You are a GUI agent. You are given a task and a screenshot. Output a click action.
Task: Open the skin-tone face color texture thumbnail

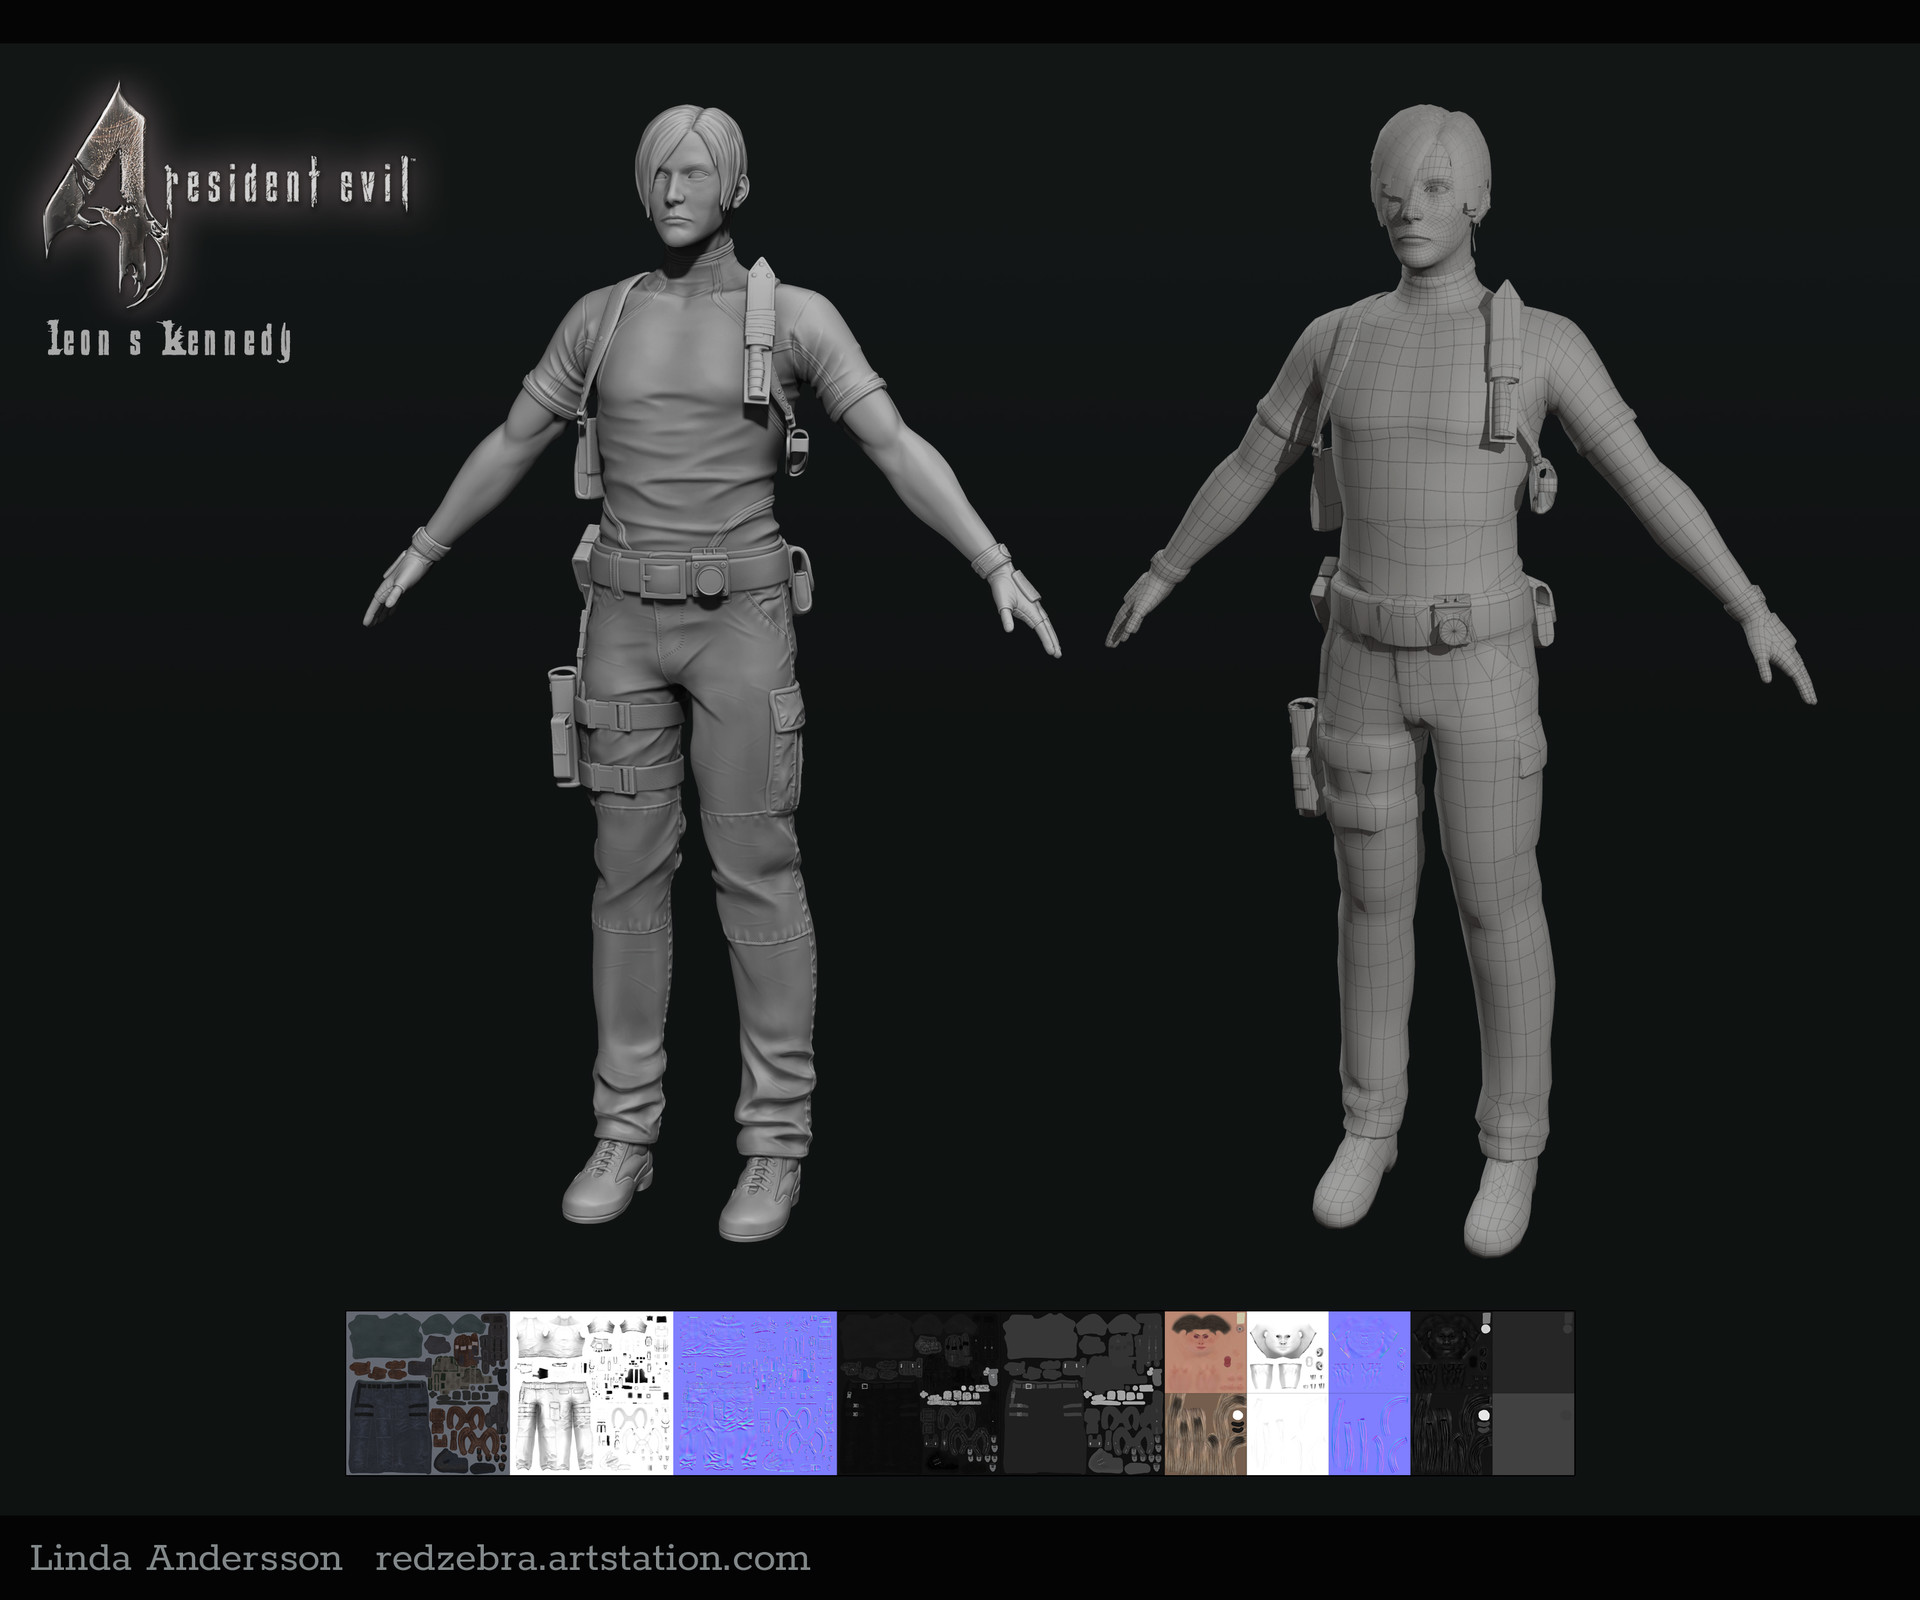tap(1206, 1352)
